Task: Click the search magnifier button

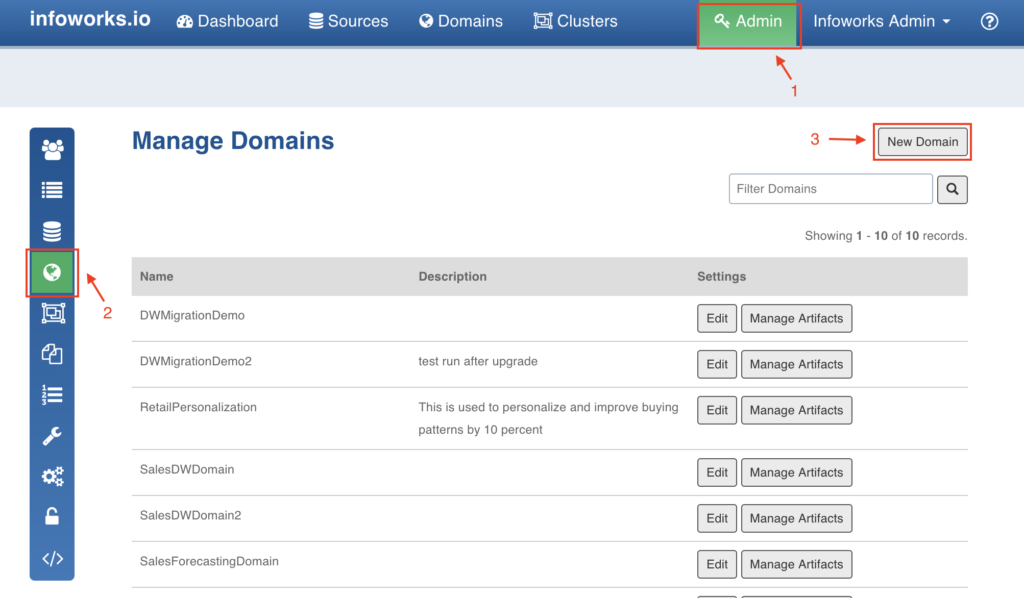Action: (x=952, y=189)
